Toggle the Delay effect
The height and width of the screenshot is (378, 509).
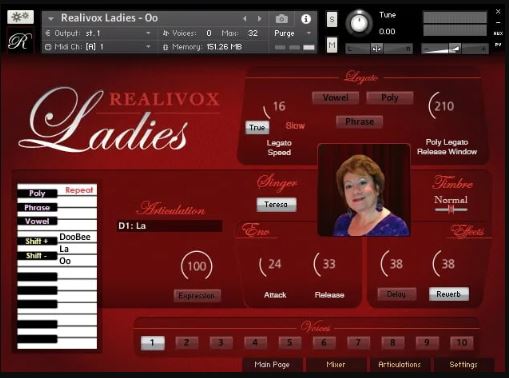pyautogui.click(x=396, y=294)
